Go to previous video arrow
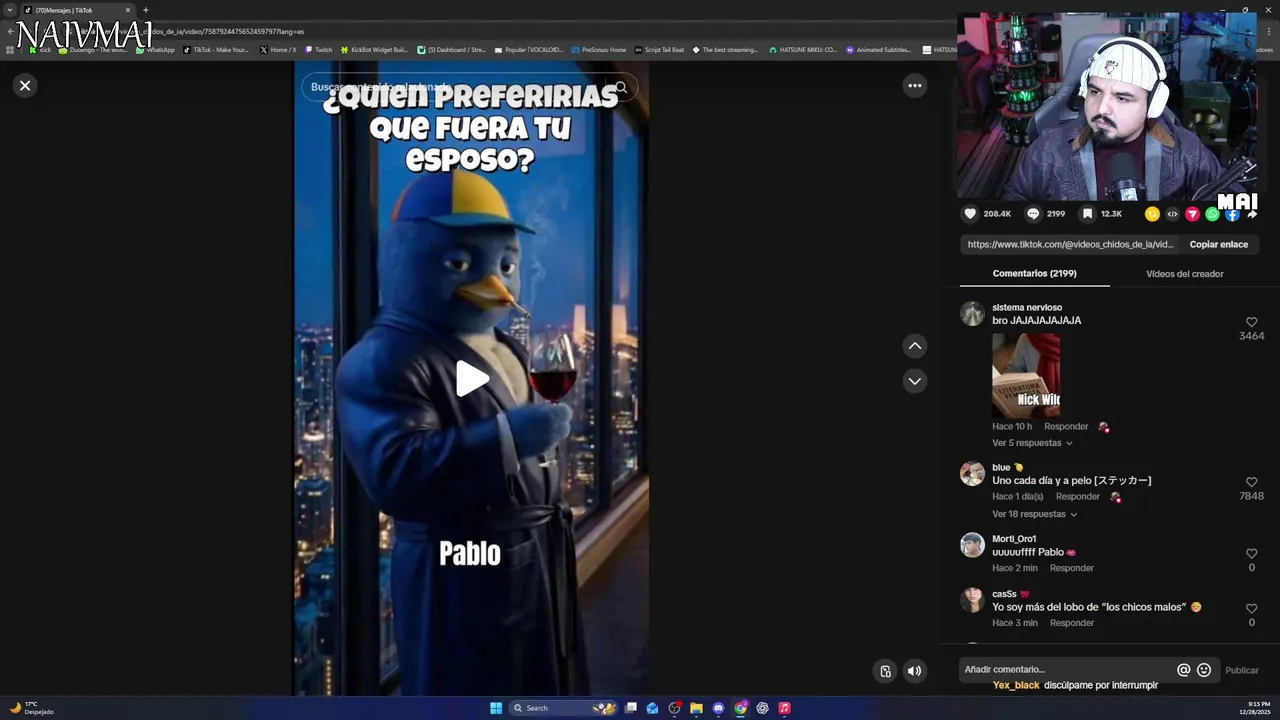1280x720 pixels. 914,346
